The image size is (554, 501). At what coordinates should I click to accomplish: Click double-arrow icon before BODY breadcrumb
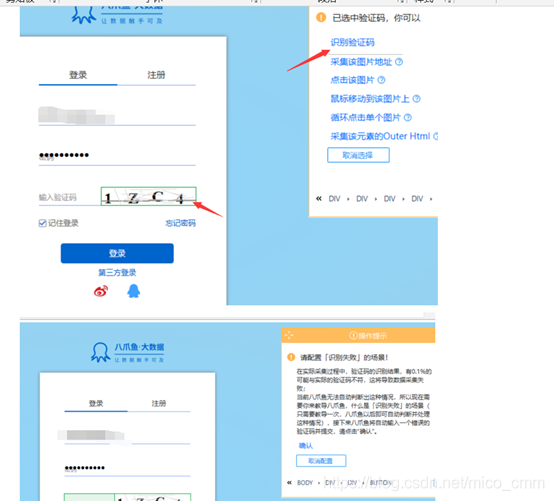(289, 483)
